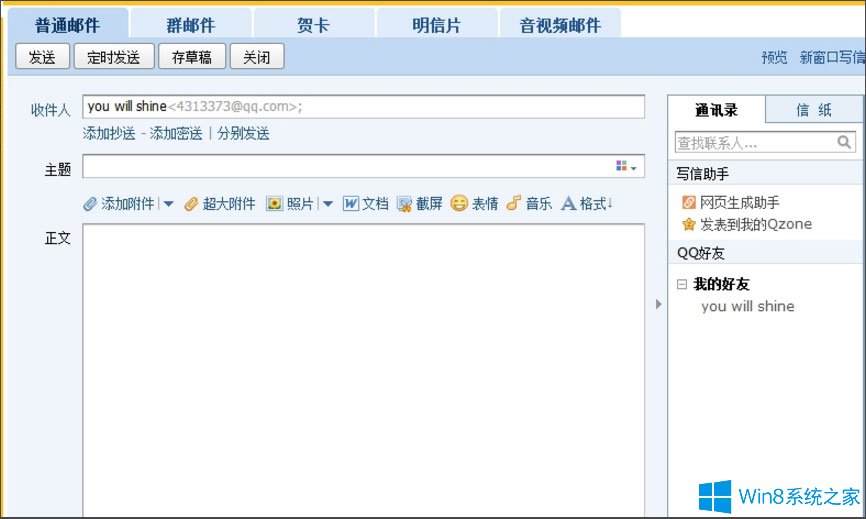Click the 预览 link
866x519 pixels.
point(774,57)
